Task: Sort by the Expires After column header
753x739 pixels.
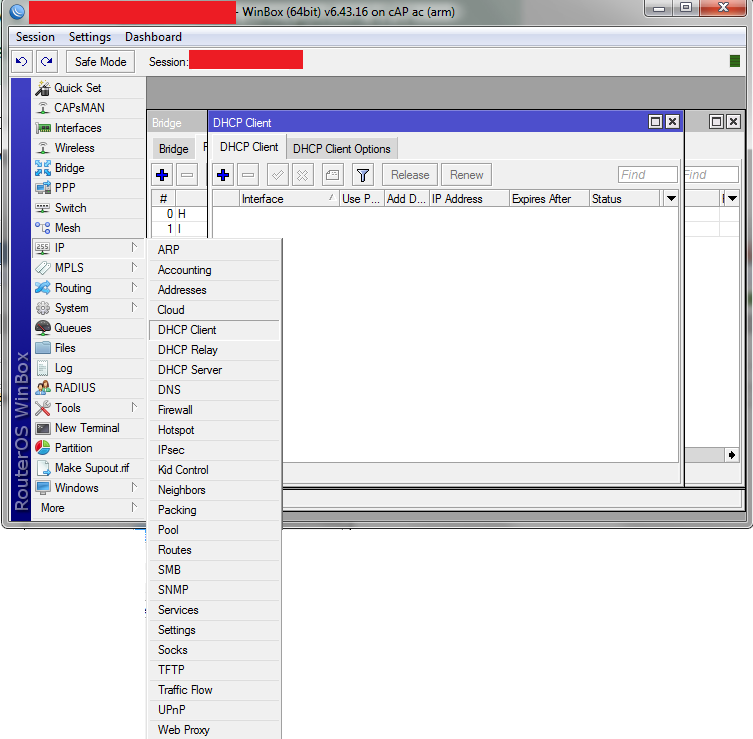Action: (x=549, y=199)
